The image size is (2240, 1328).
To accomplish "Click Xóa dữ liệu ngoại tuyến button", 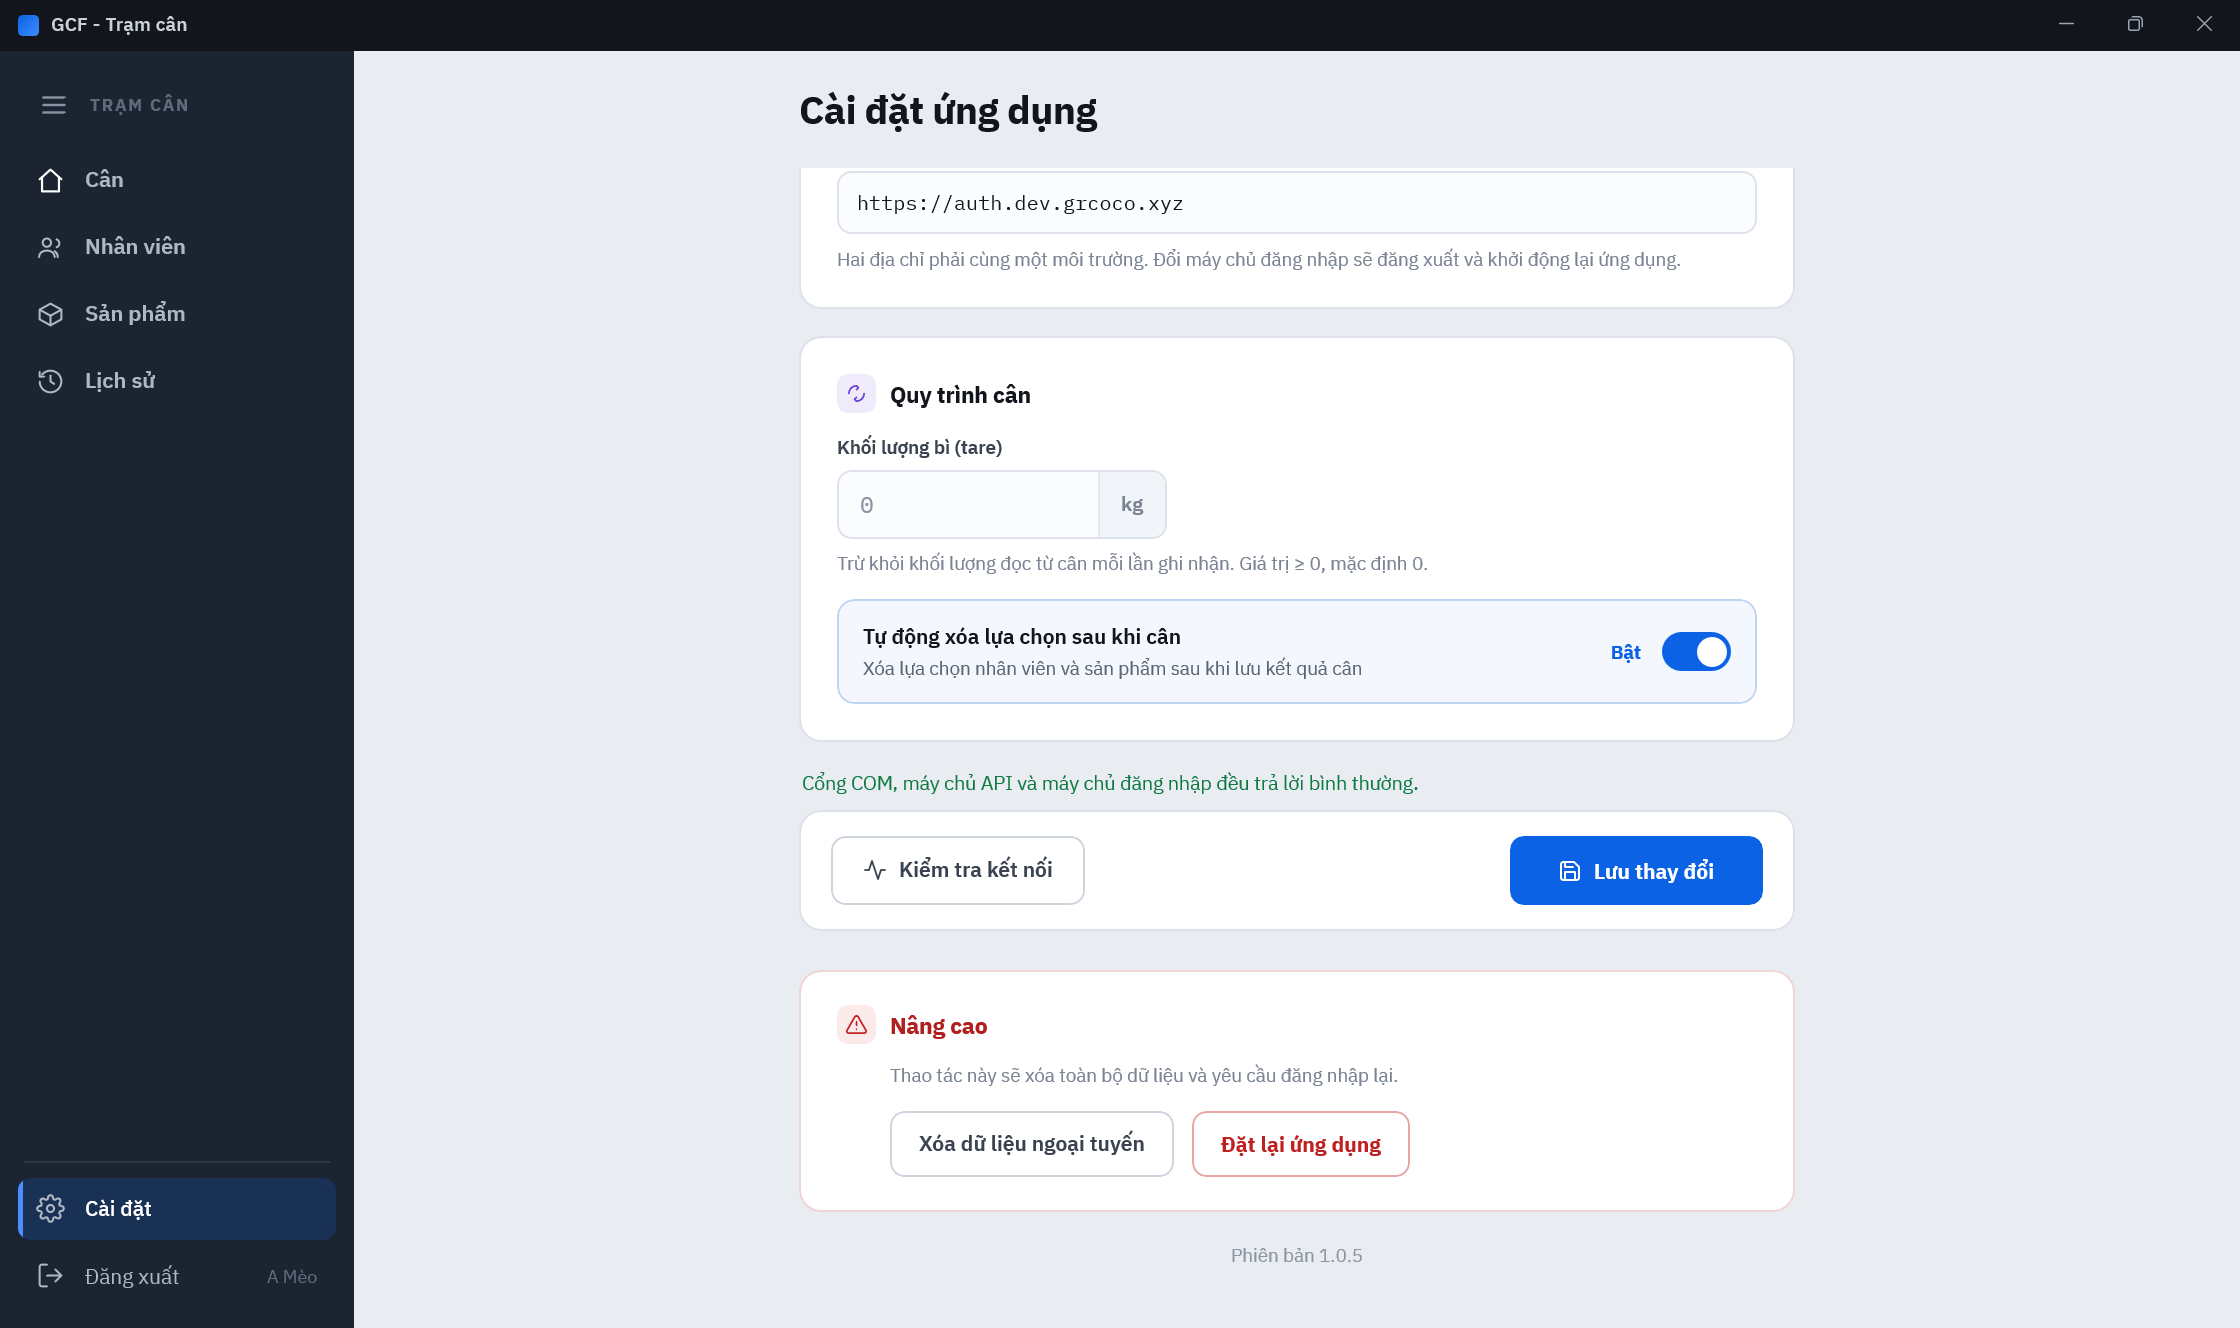I will coord(1032,1144).
